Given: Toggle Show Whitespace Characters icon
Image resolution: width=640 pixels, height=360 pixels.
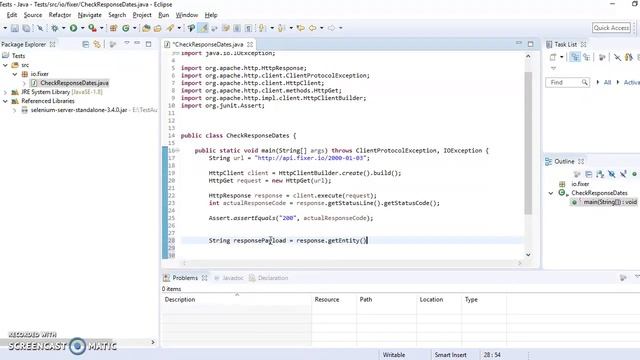Looking at the screenshot, I should click(248, 28).
